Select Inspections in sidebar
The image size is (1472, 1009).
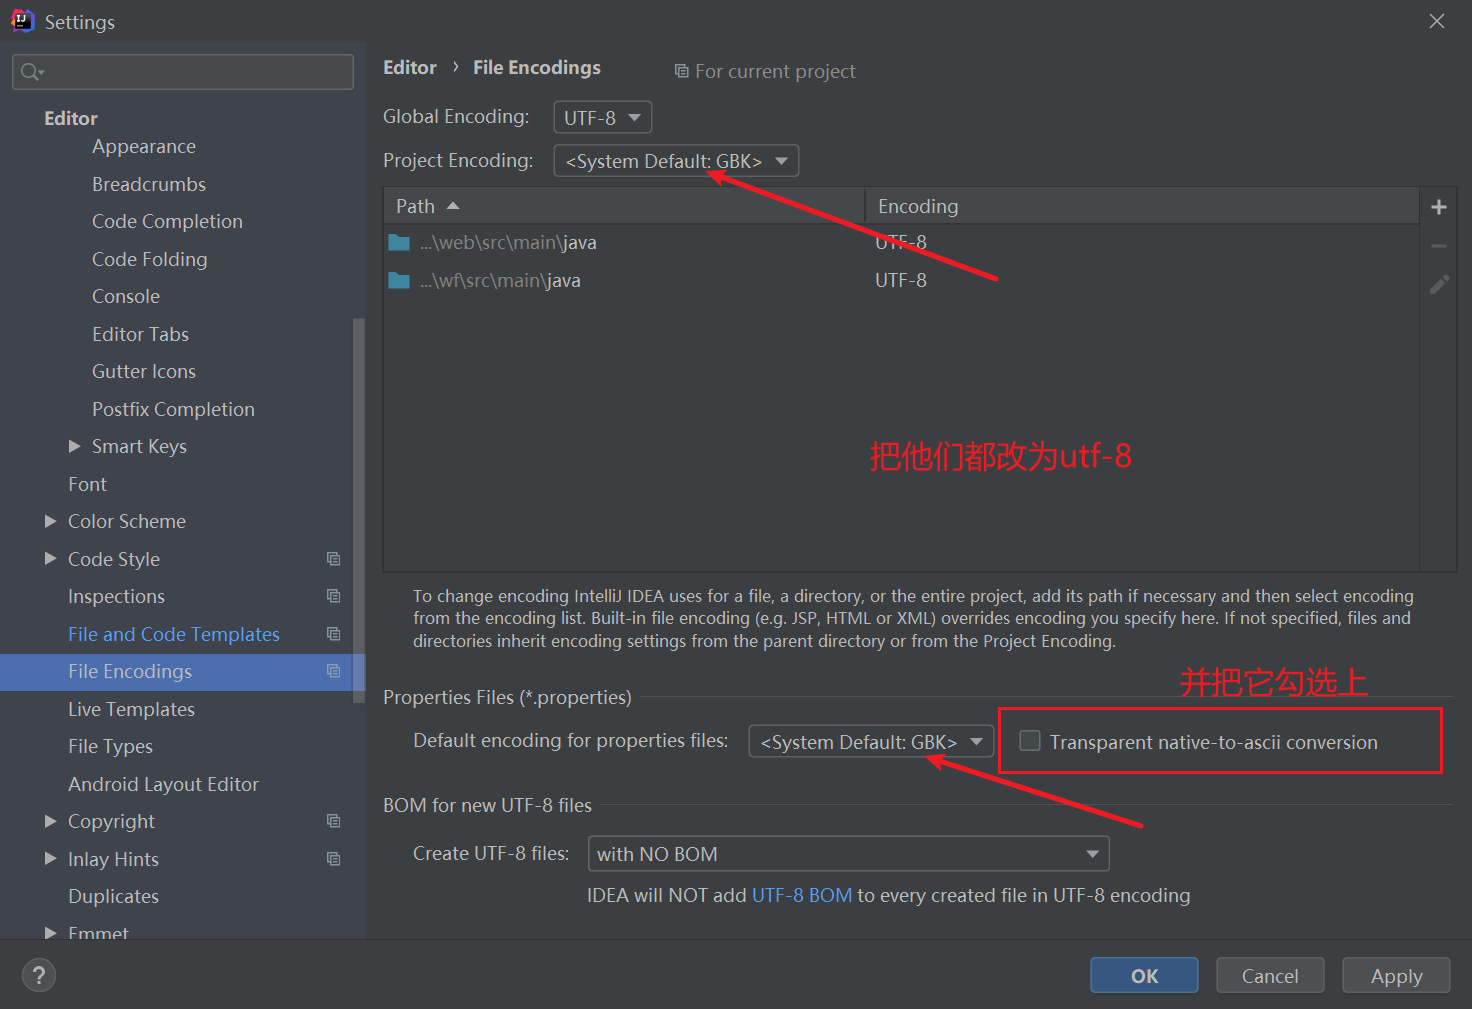click(116, 596)
